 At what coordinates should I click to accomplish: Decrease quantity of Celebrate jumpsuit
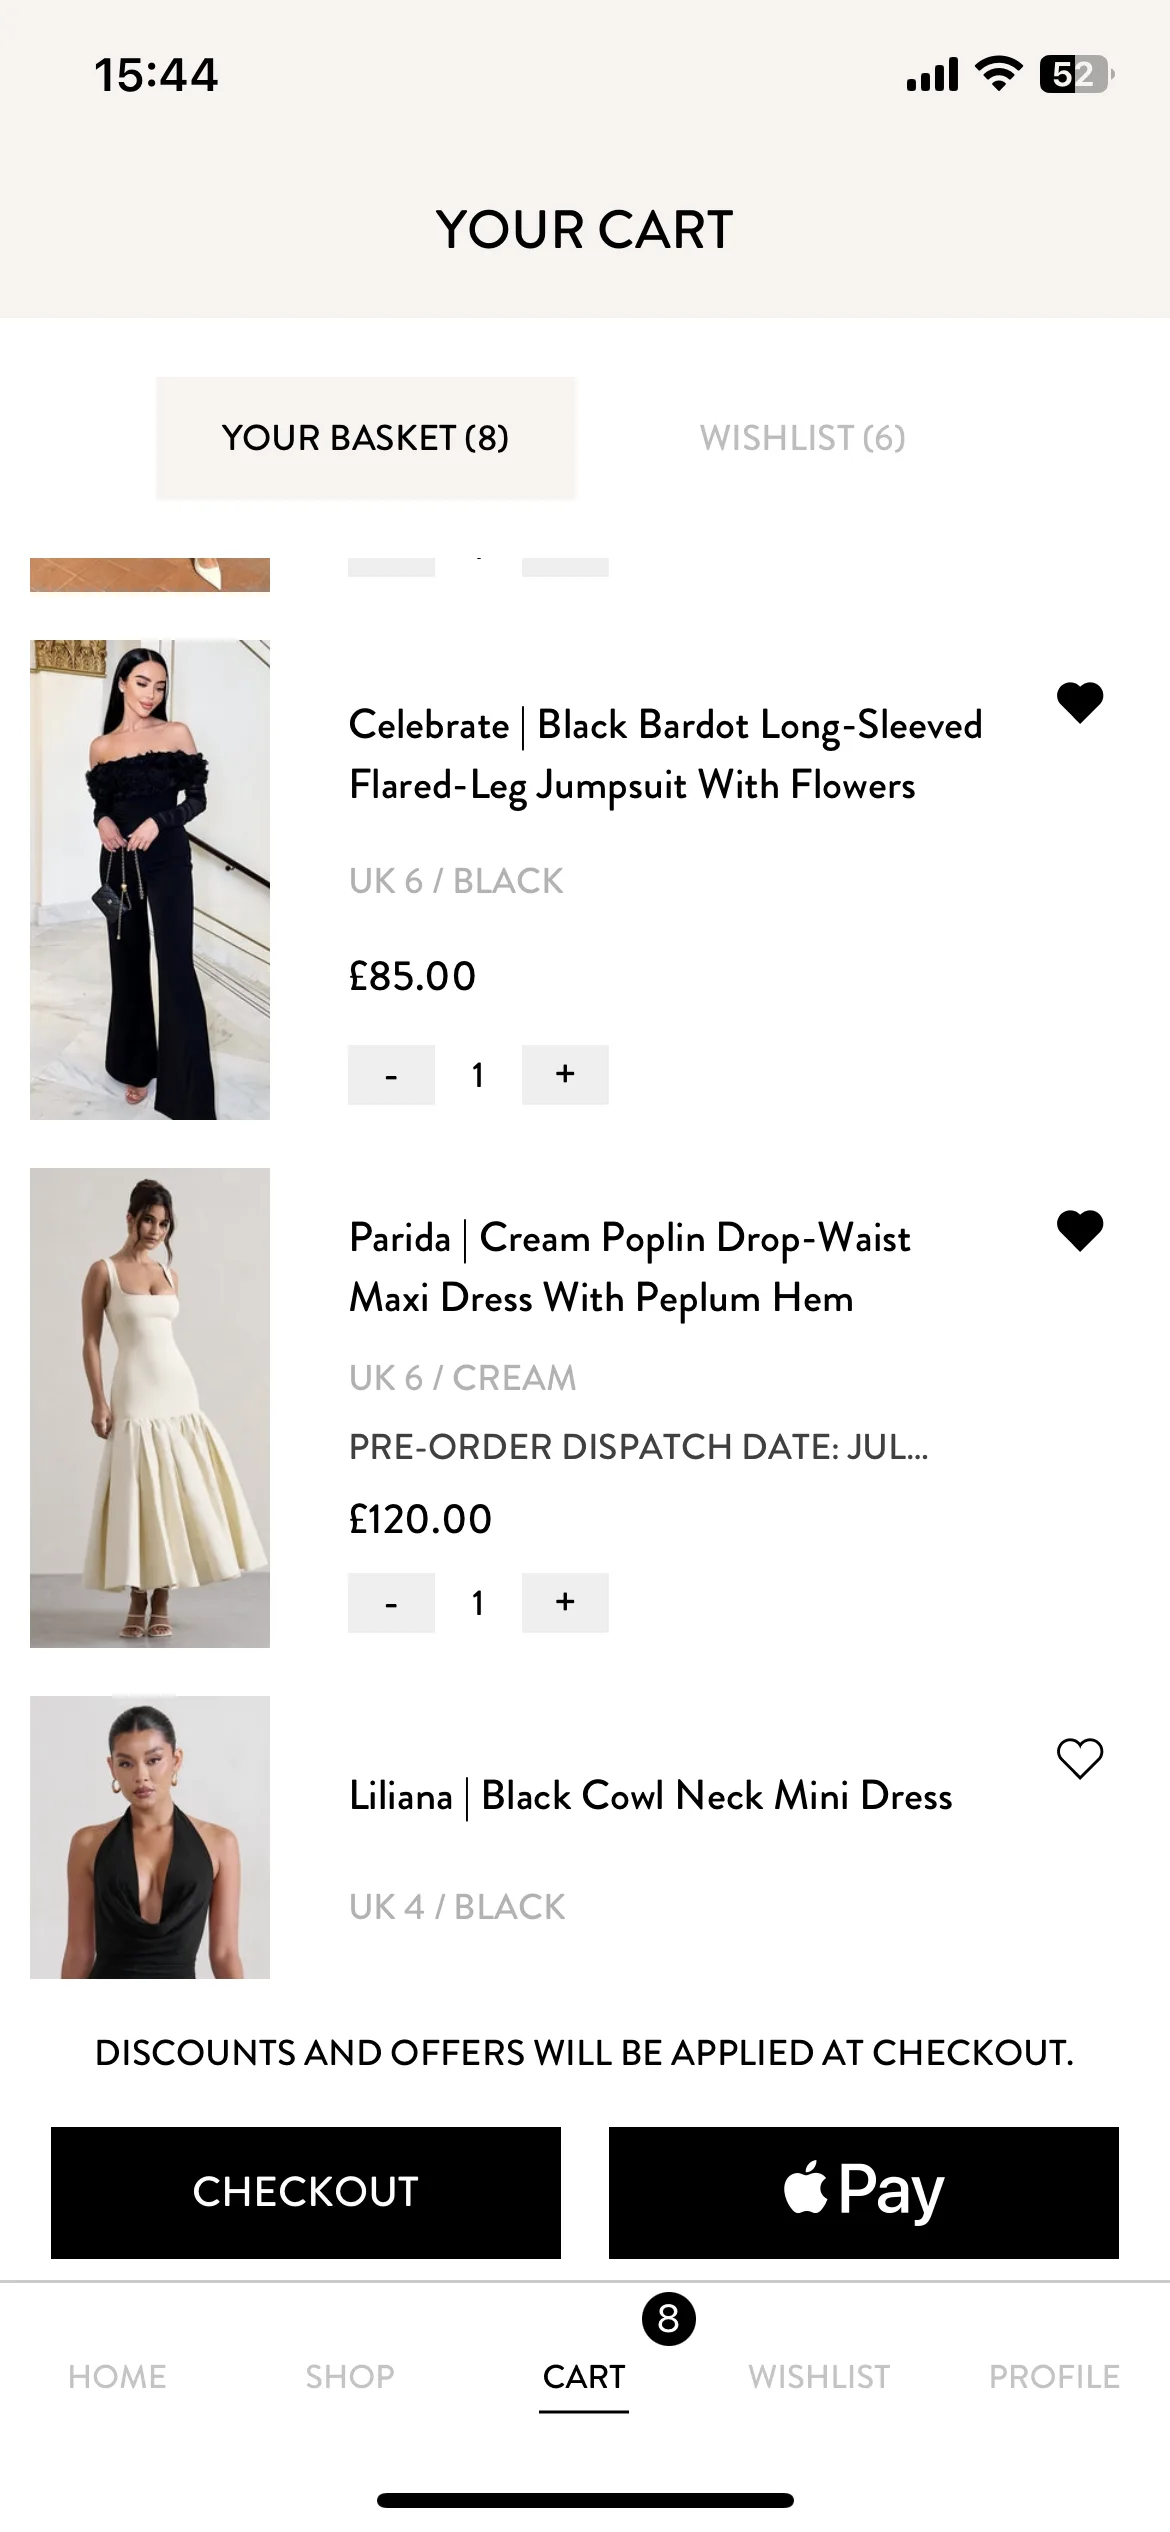(391, 1075)
